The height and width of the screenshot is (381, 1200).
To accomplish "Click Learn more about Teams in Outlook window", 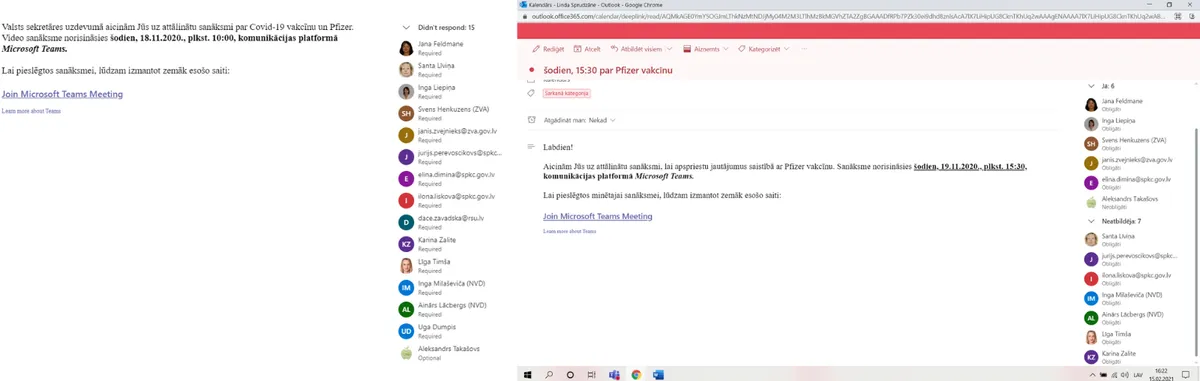I will tap(569, 231).
